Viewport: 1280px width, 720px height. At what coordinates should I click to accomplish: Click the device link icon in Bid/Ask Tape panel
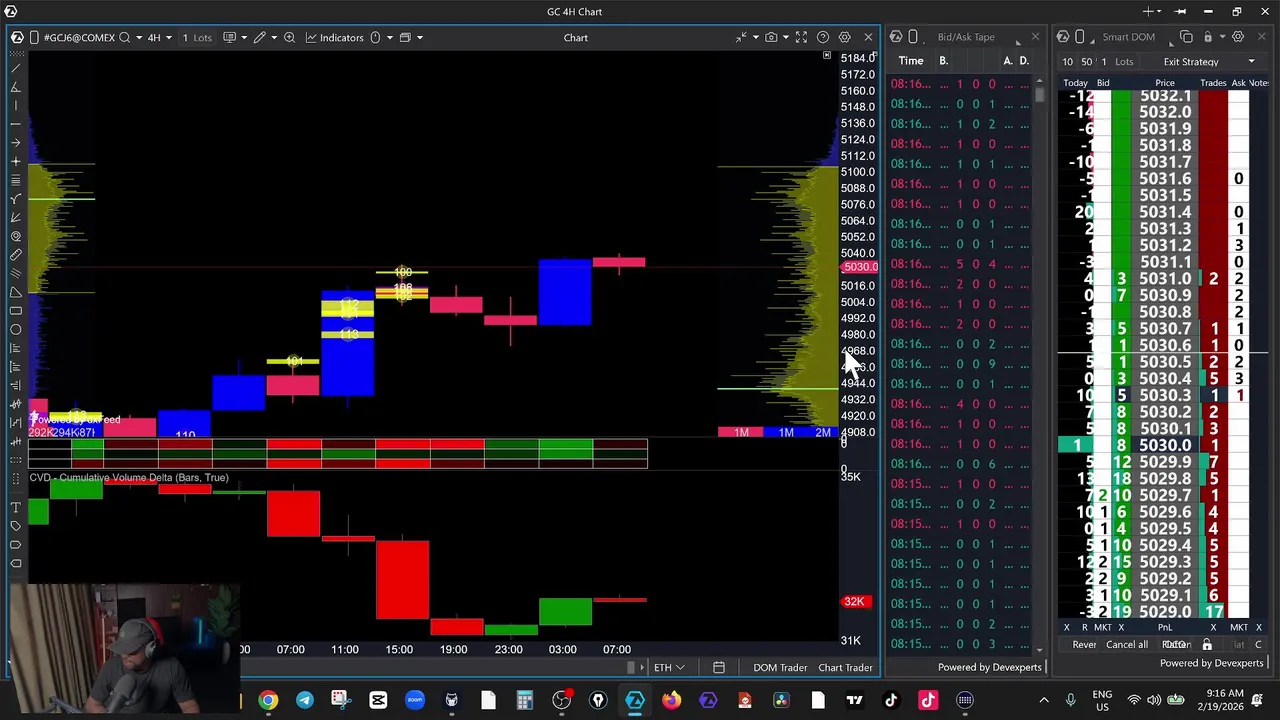[913, 37]
